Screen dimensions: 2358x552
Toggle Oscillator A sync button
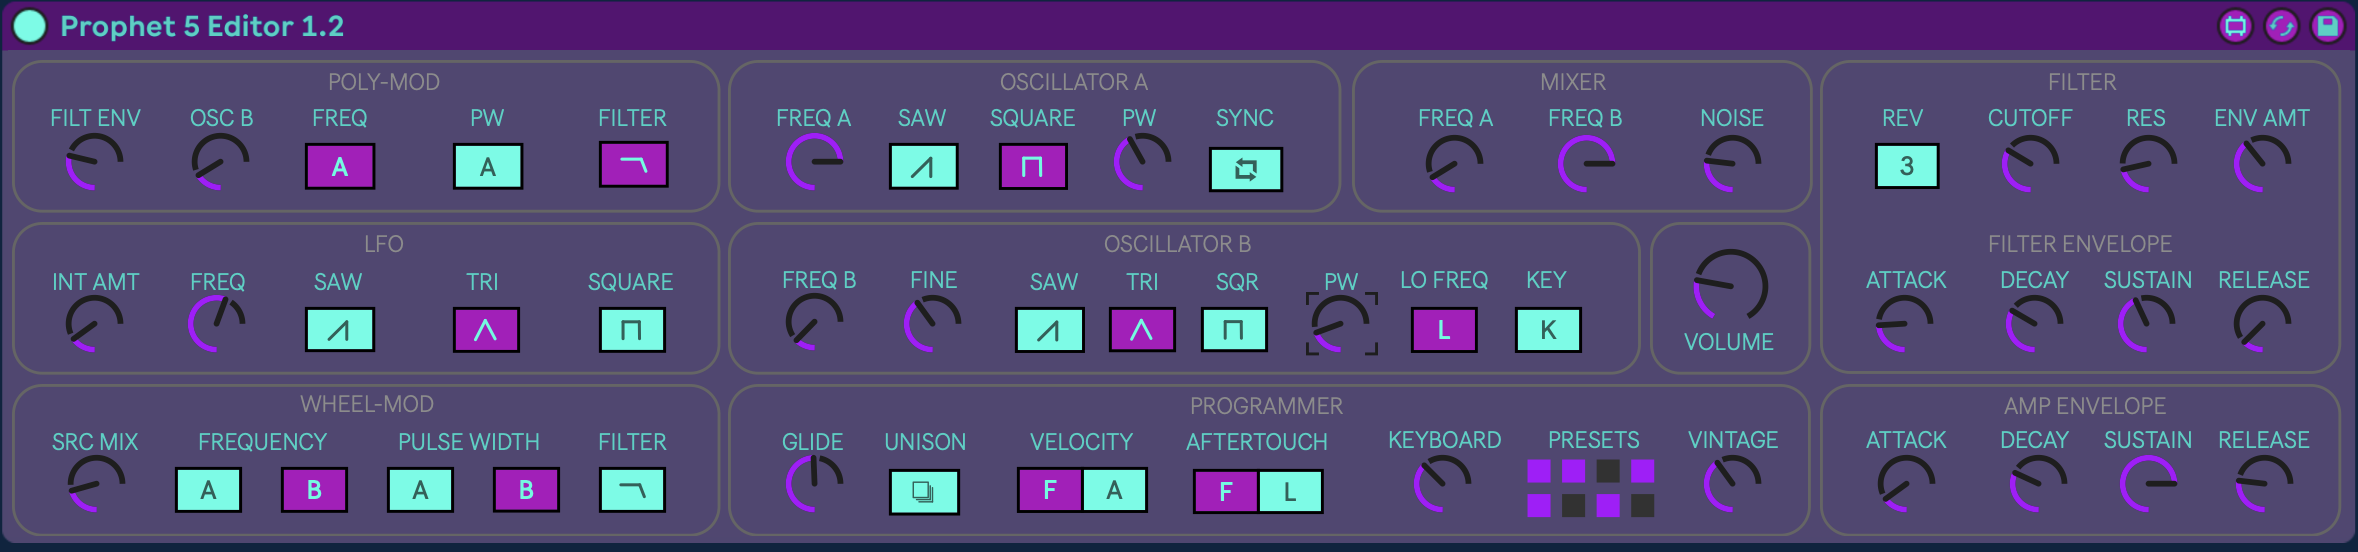1245,169
